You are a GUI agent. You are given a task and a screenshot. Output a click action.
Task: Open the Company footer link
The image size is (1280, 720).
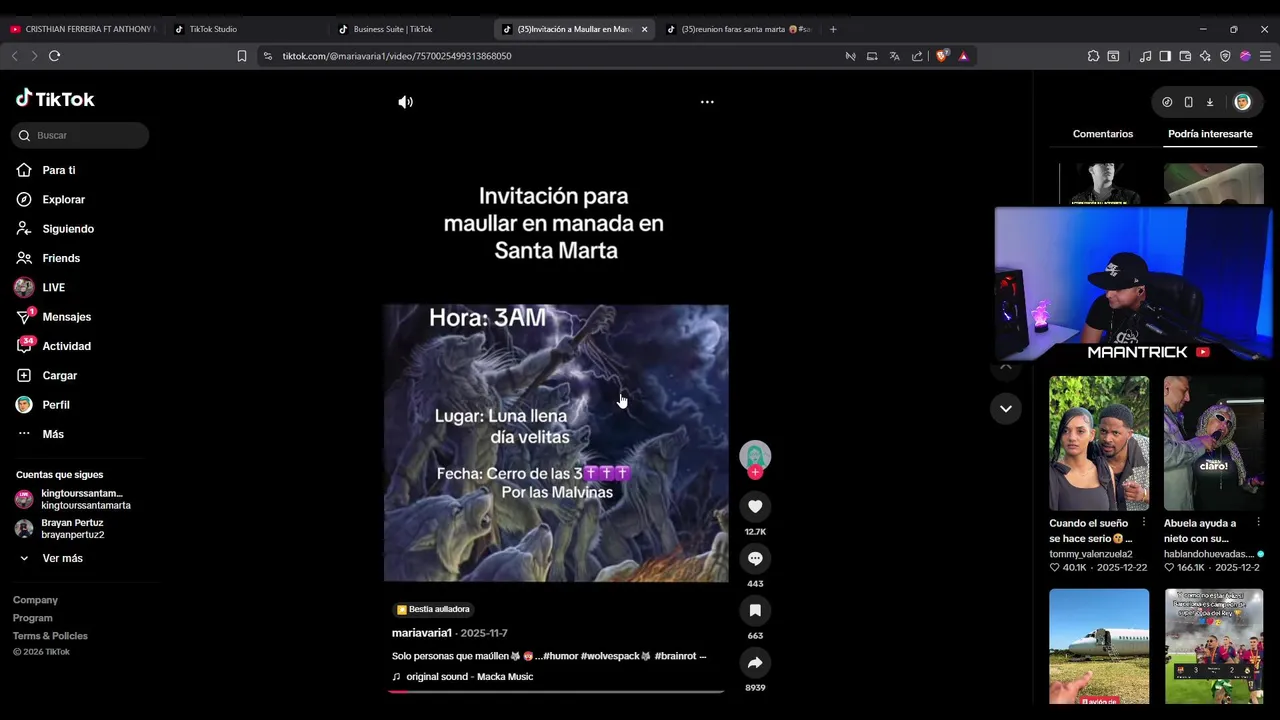click(x=35, y=600)
